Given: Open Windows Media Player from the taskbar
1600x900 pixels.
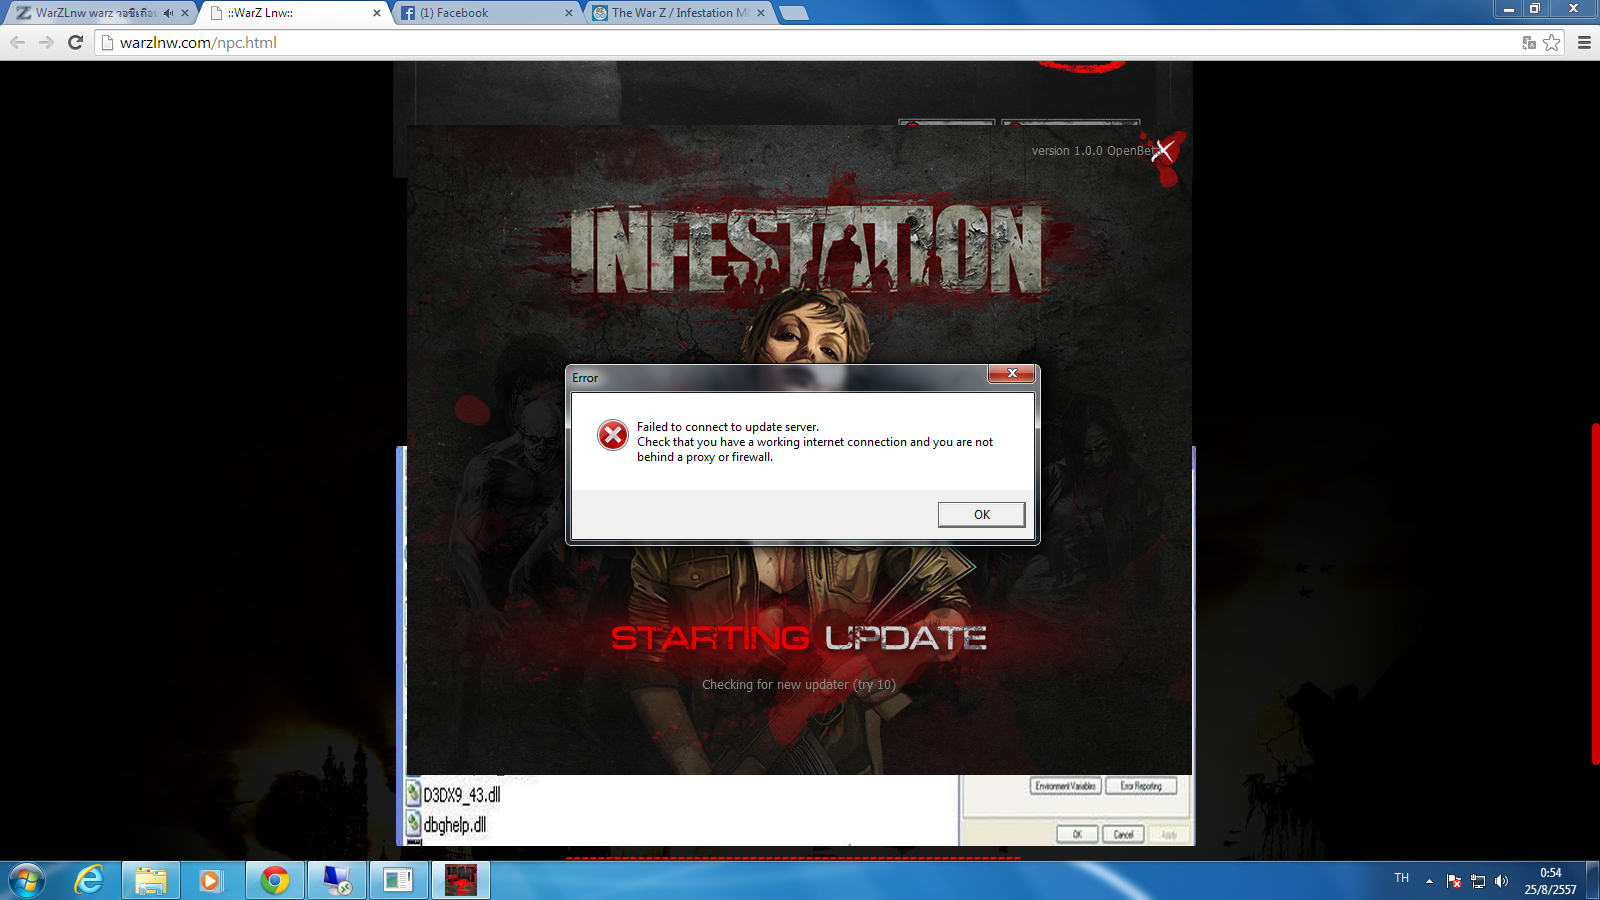Looking at the screenshot, I should point(210,881).
